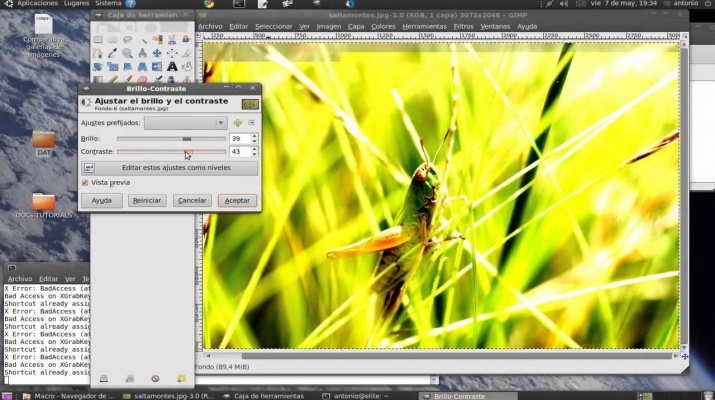Click the delete tool options icon
Screen dimensions: 715x400
click(155, 378)
